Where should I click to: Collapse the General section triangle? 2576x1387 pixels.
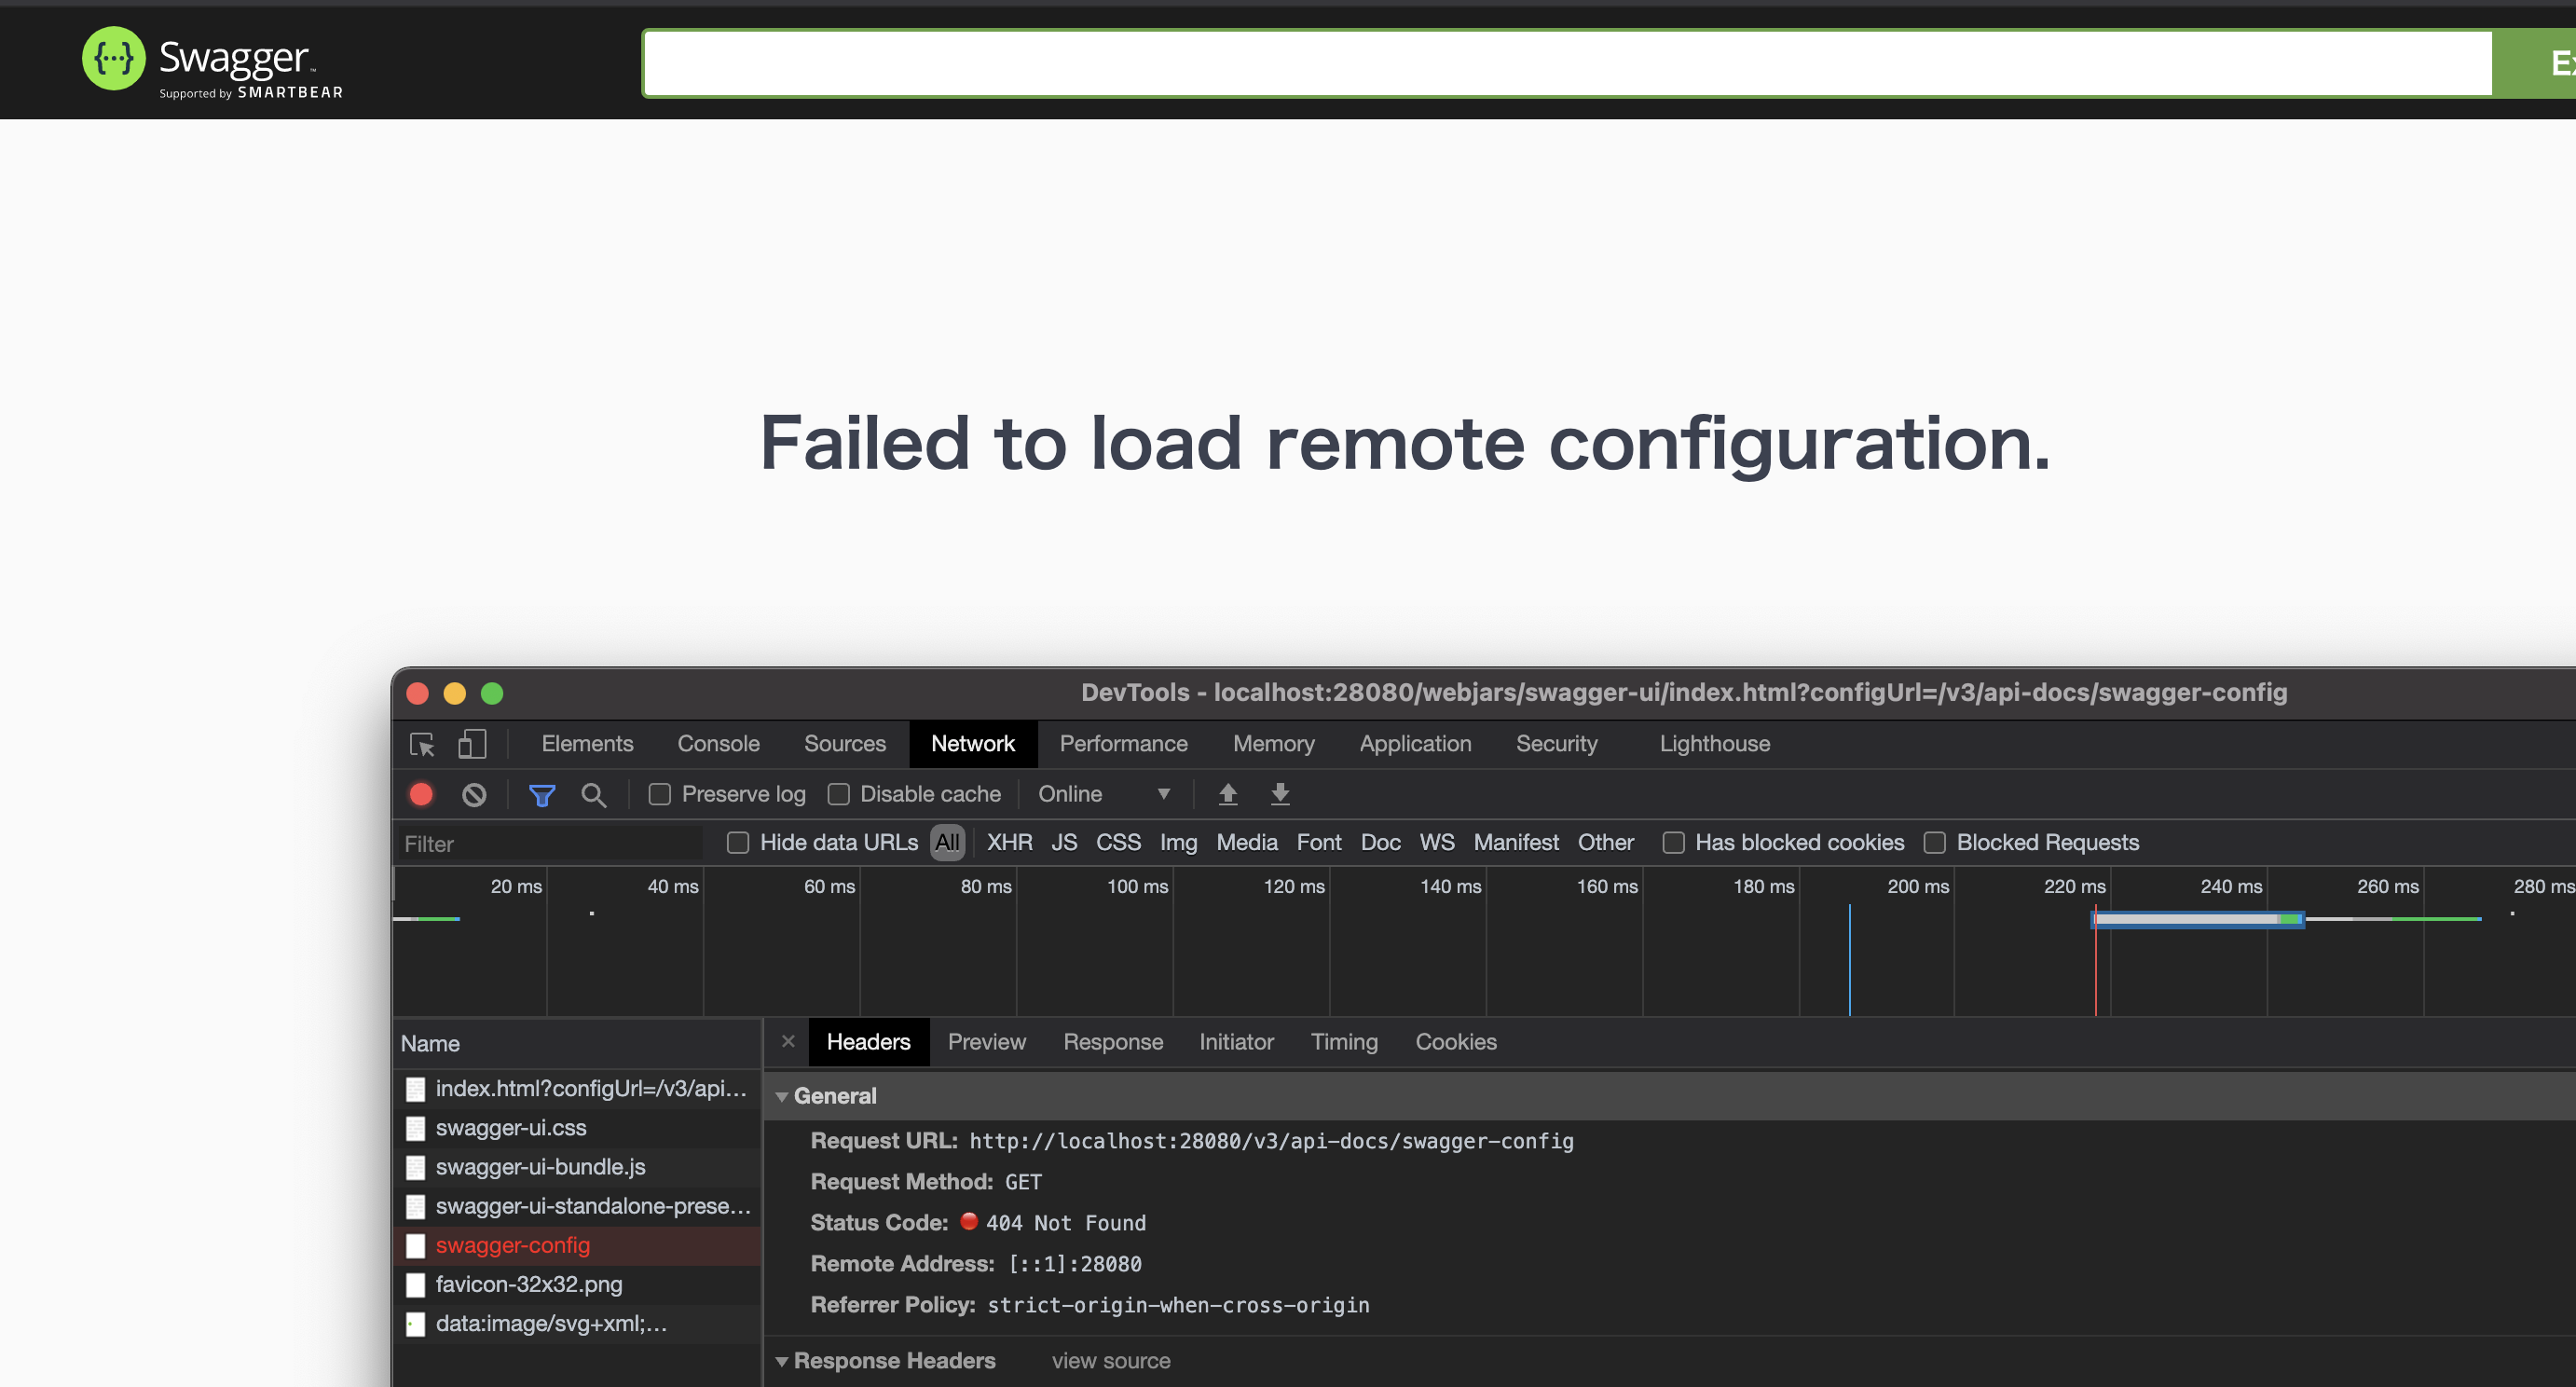click(x=782, y=1097)
